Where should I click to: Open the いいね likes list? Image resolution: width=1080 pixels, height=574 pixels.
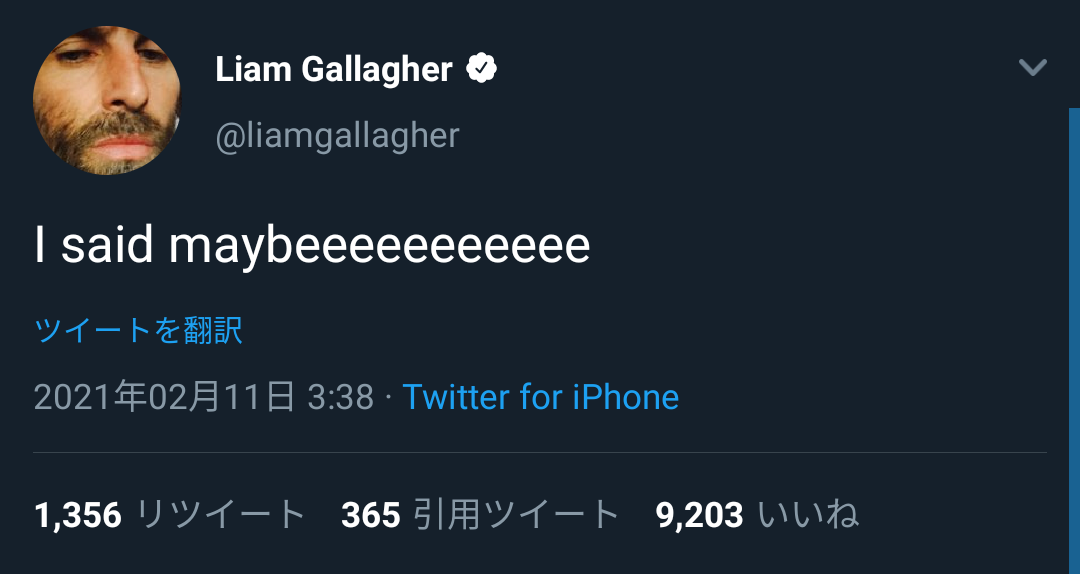coord(808,515)
